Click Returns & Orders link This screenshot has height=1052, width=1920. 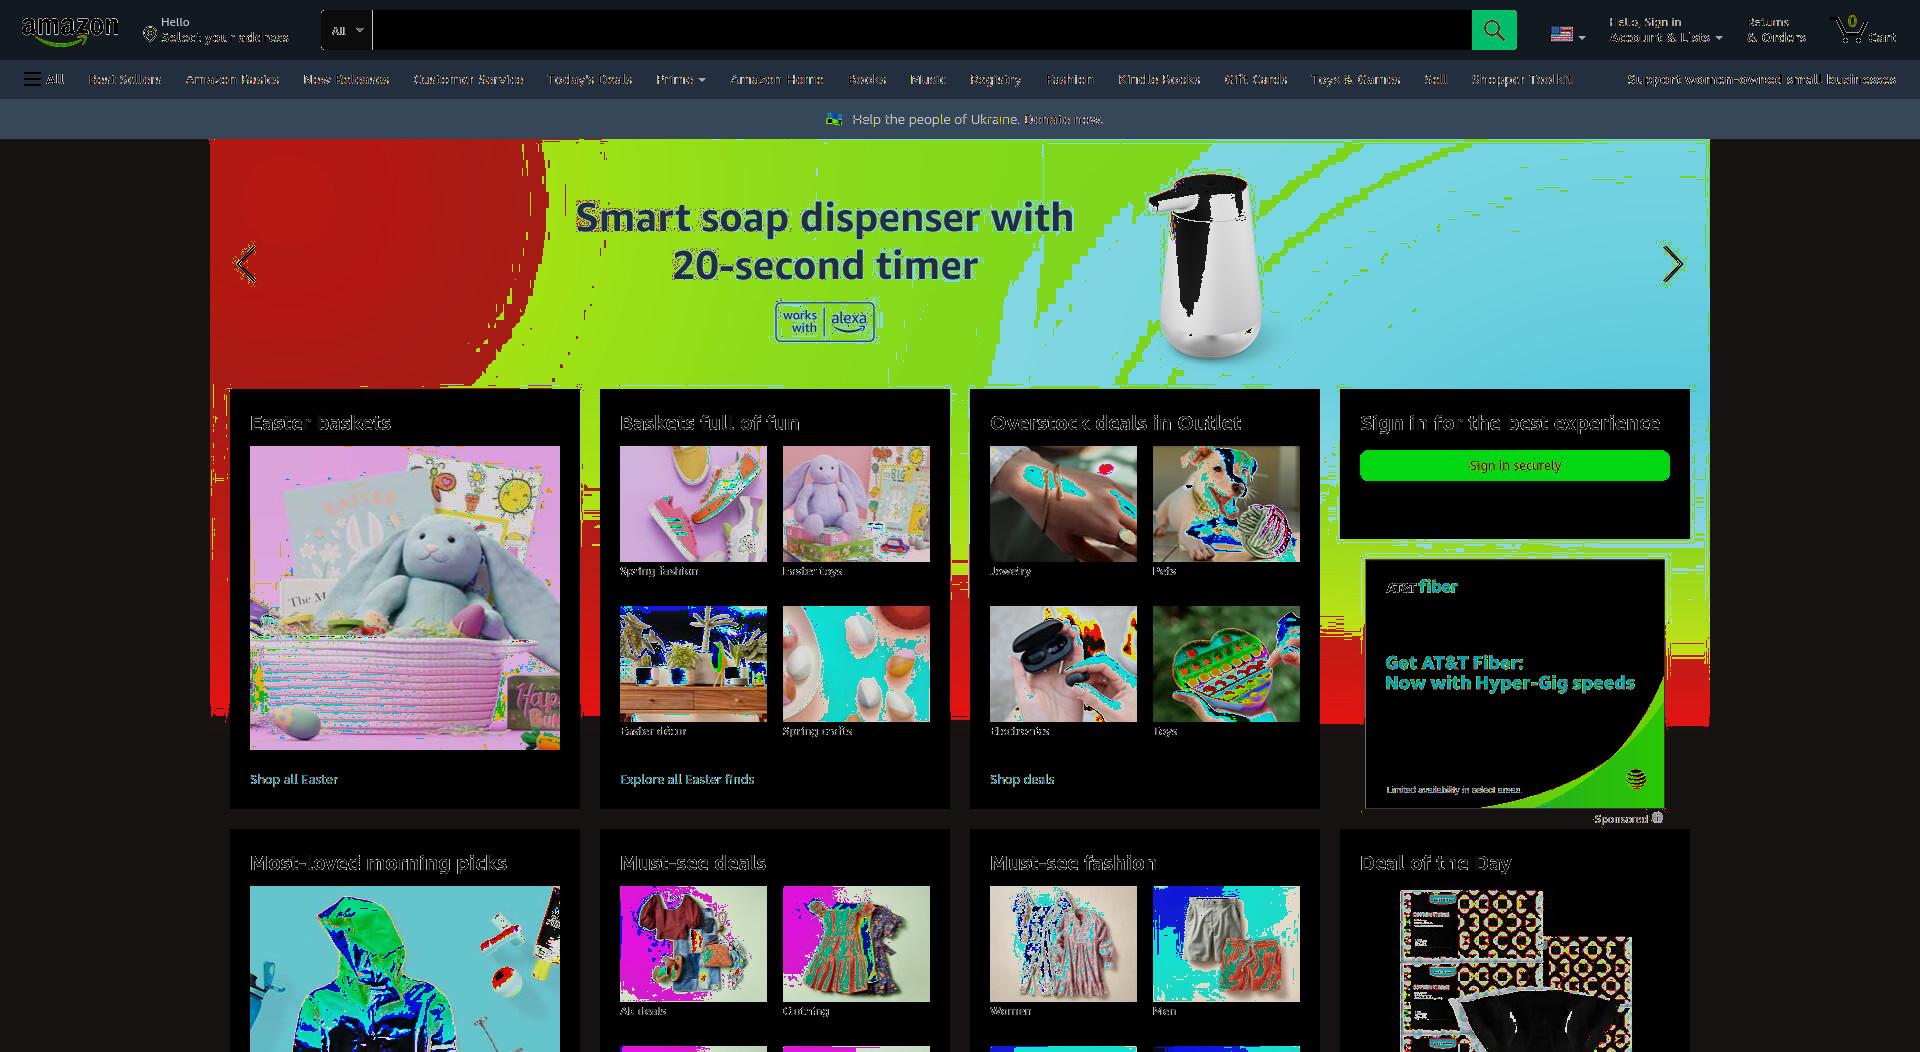[x=1776, y=30]
